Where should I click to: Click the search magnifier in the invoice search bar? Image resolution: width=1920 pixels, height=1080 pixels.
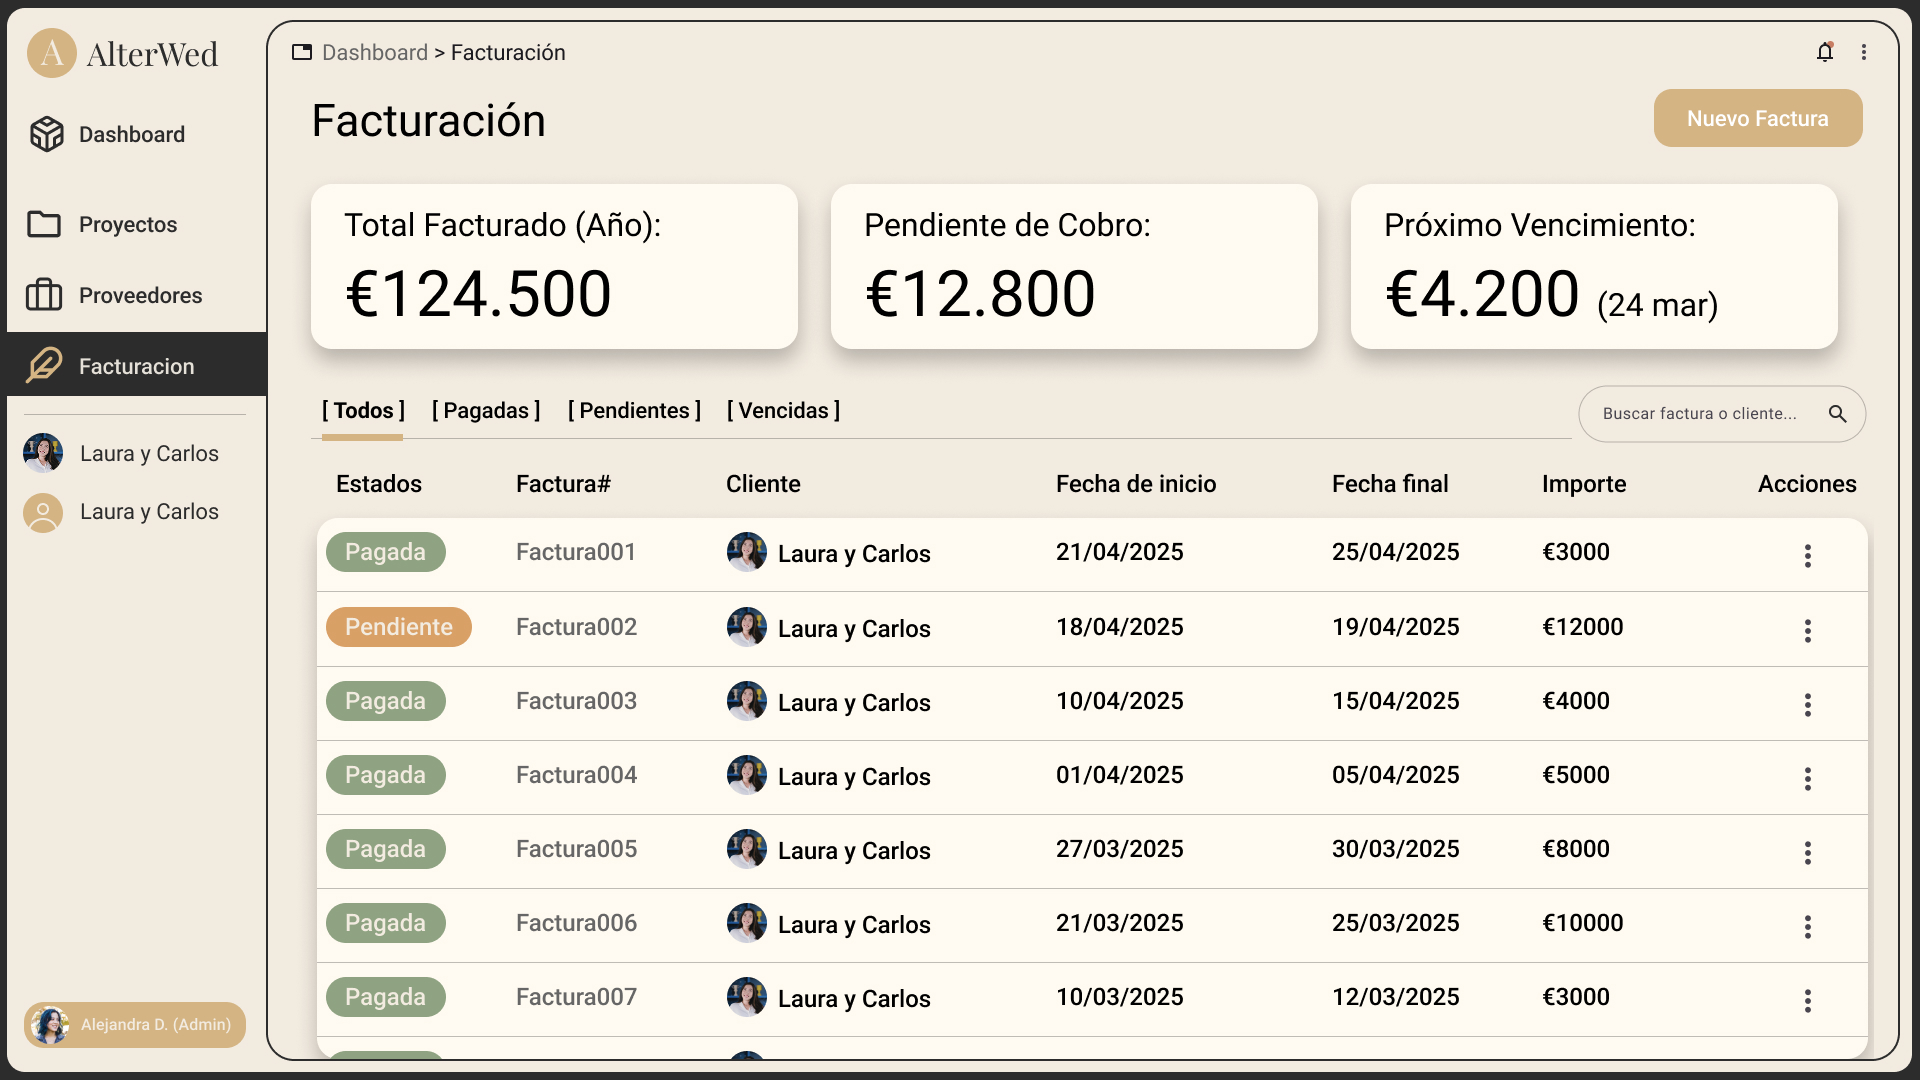1839,413
